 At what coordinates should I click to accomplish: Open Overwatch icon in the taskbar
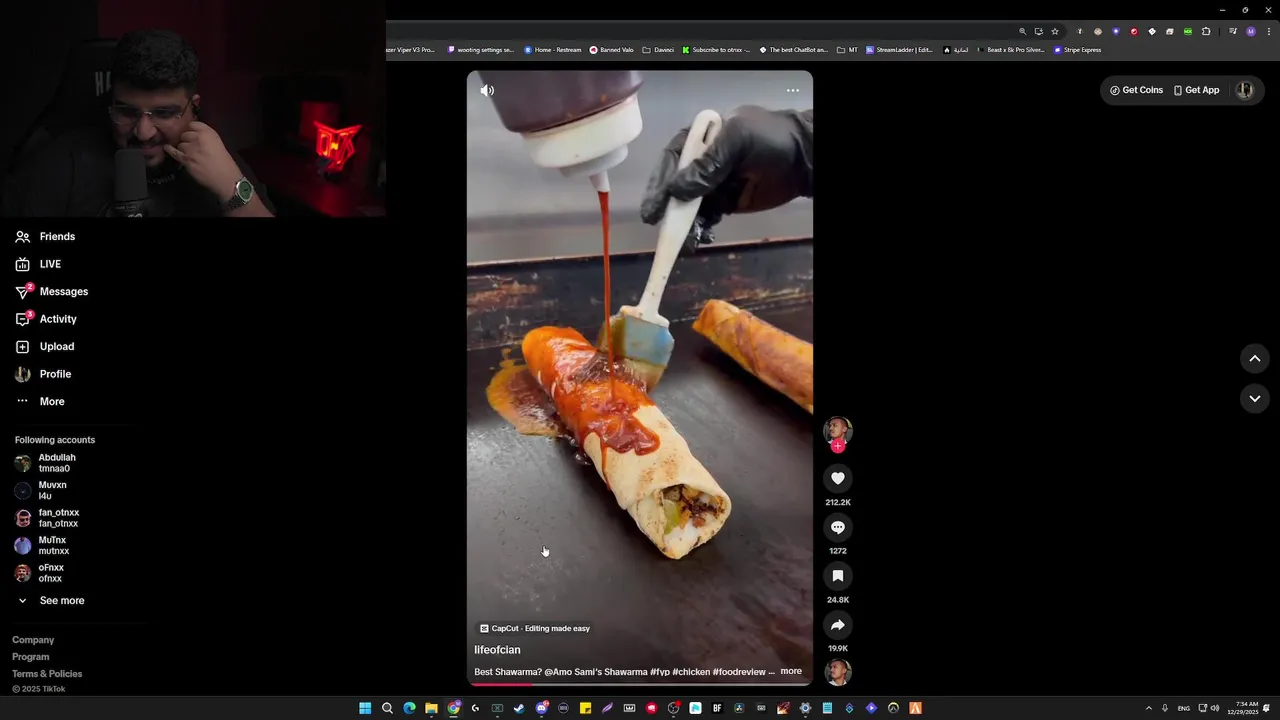point(893,708)
